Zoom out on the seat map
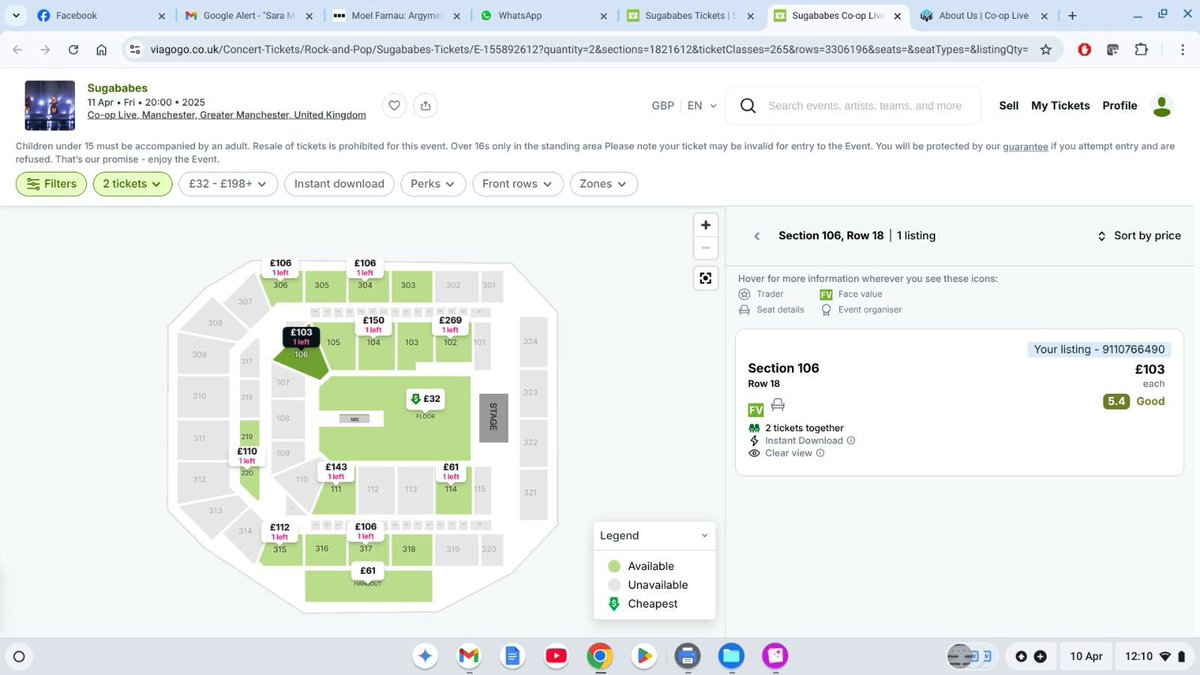Image resolution: width=1200 pixels, height=675 pixels. [706, 248]
